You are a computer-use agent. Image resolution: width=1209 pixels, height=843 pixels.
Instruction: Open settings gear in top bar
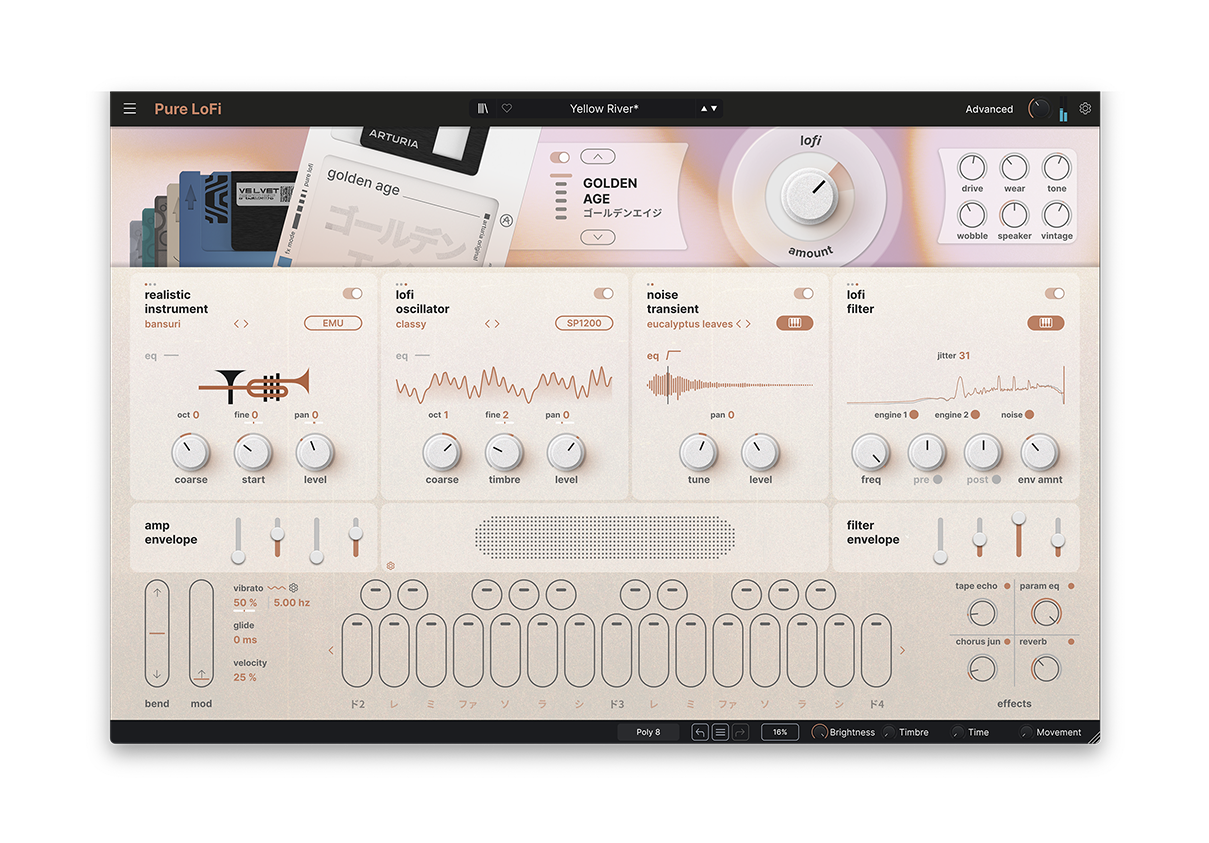point(1085,109)
